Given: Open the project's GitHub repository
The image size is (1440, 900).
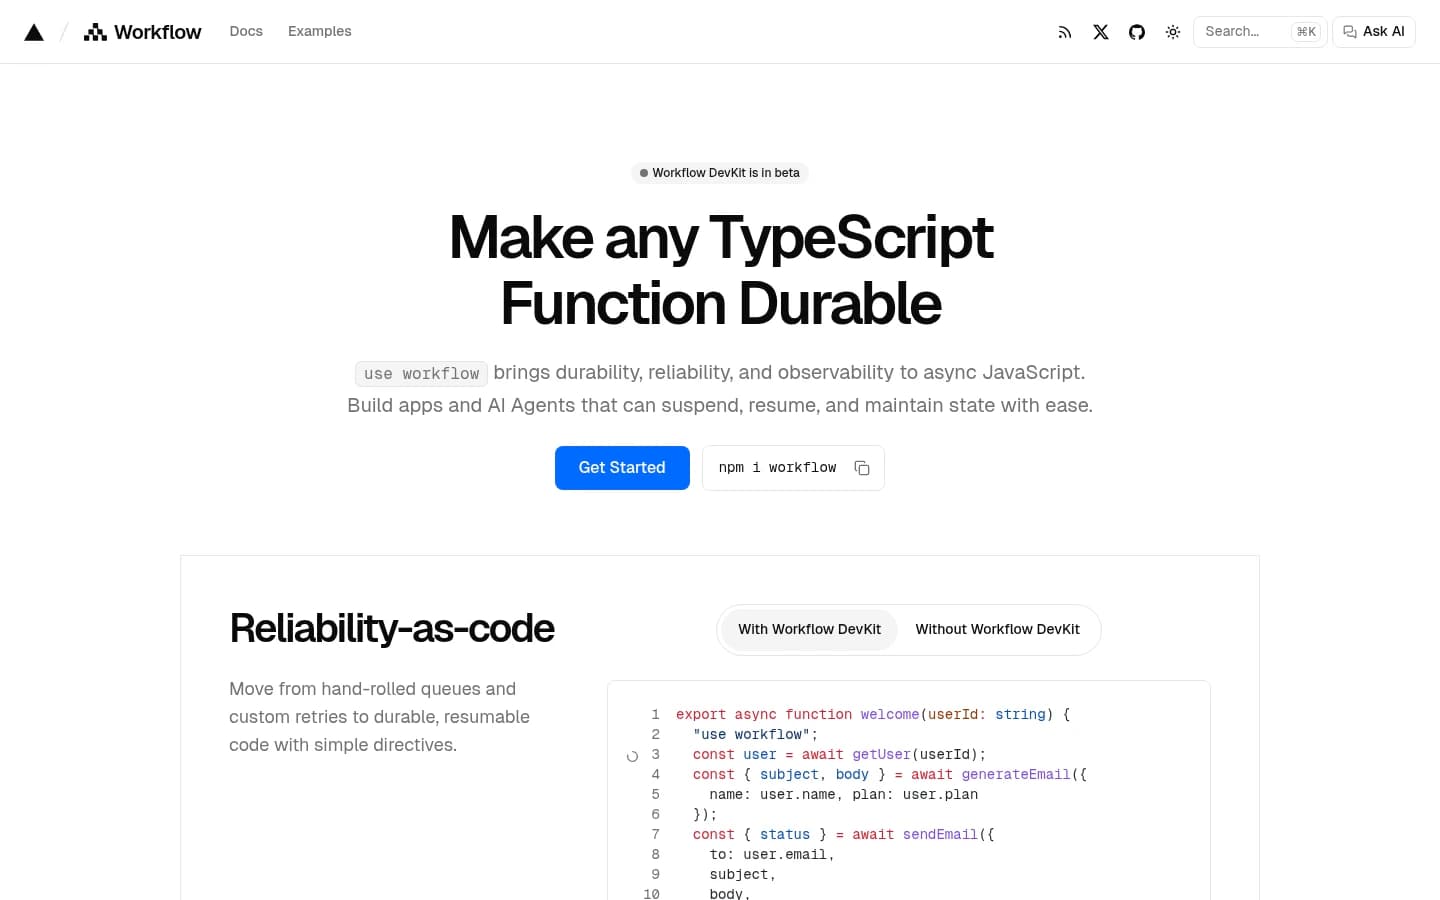Looking at the screenshot, I should [x=1137, y=31].
